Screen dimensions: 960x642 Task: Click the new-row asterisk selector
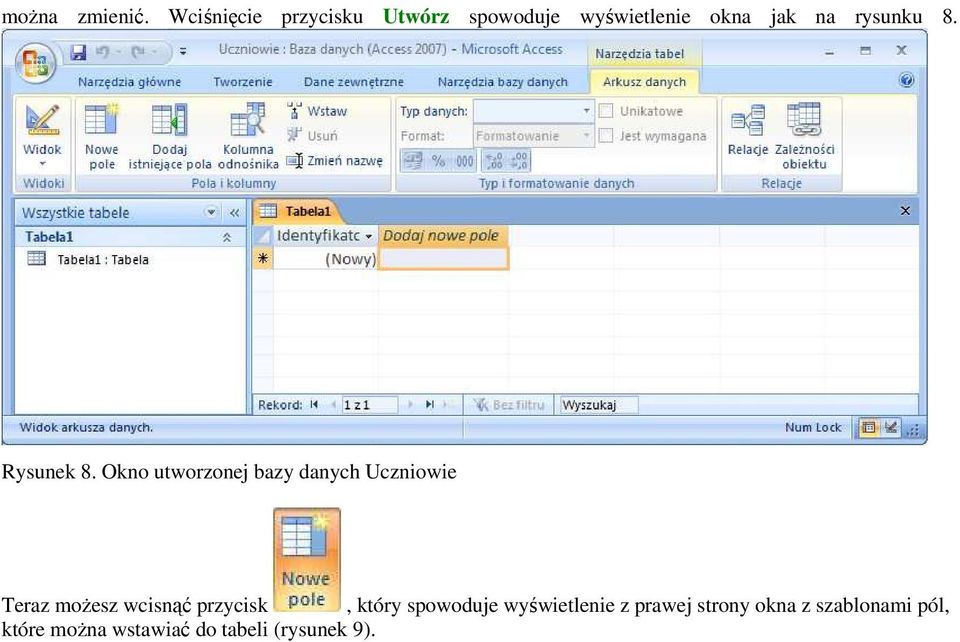tap(263, 258)
